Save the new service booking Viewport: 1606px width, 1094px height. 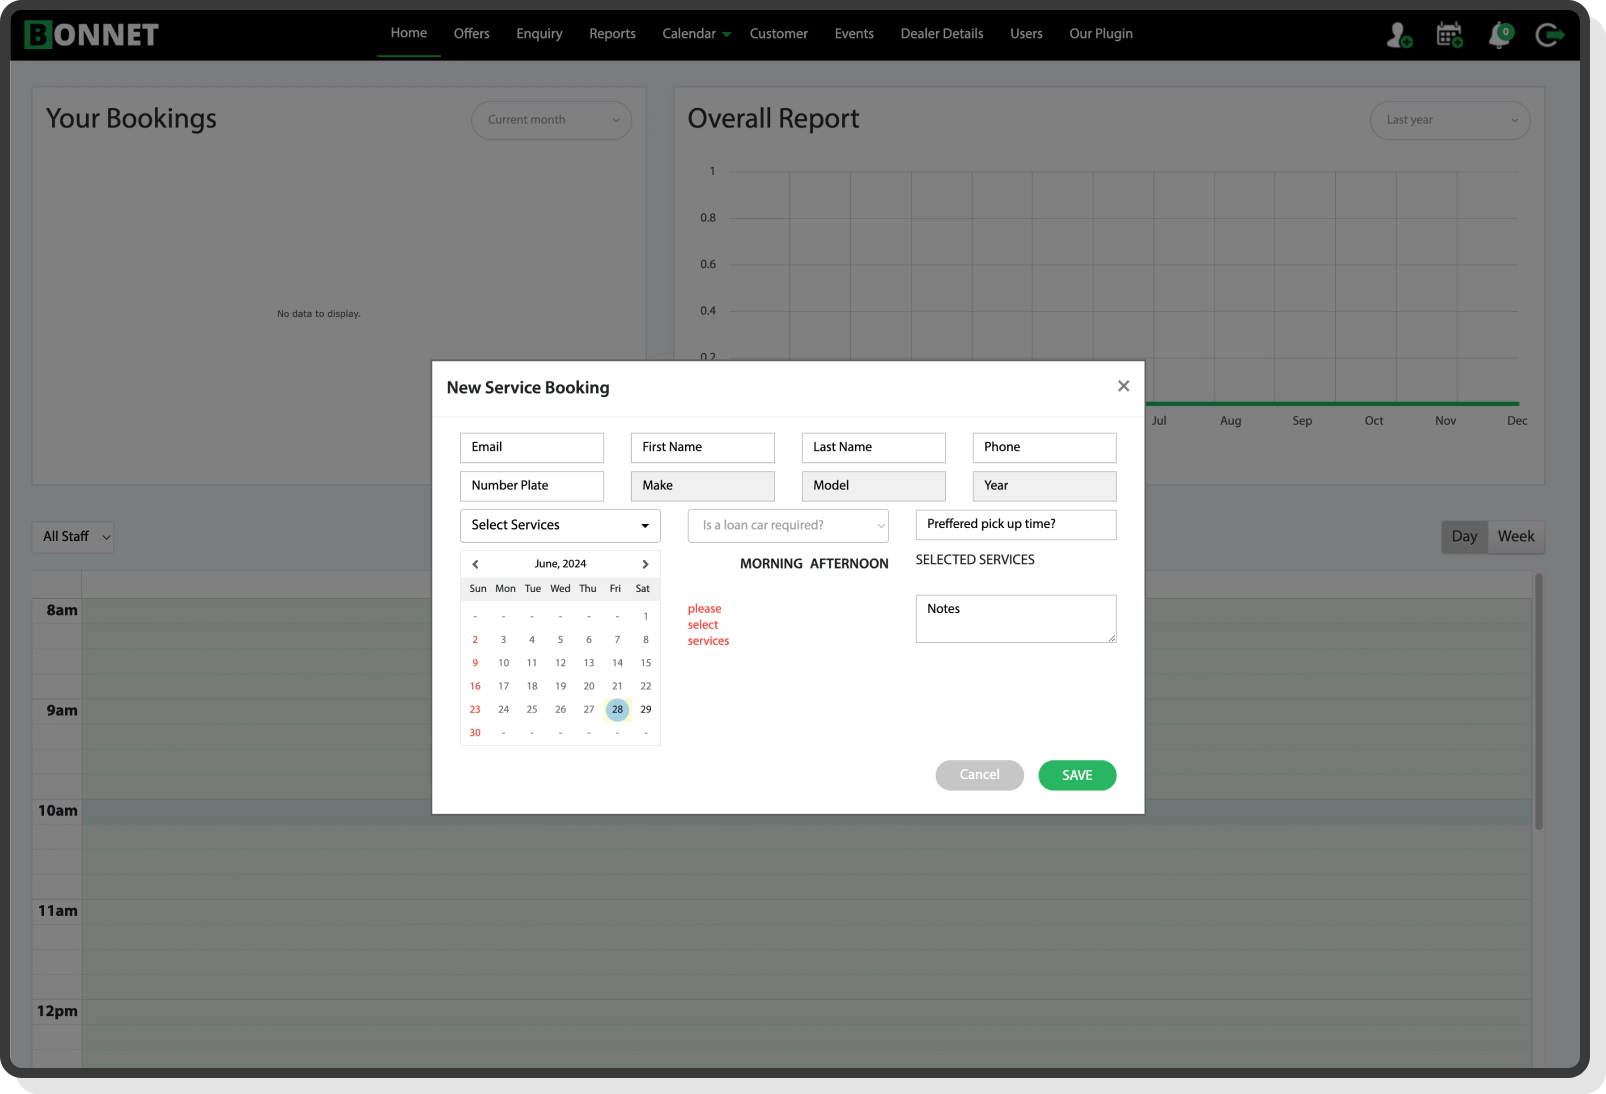coord(1077,775)
